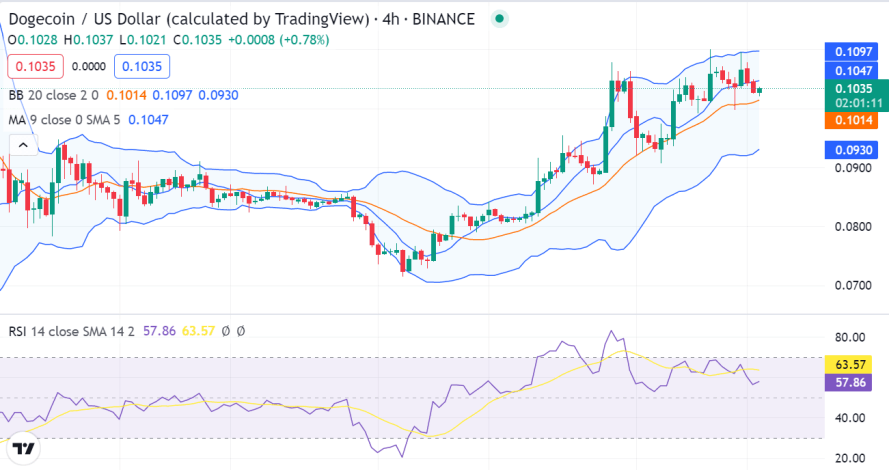Select the BB 20 close 2 0 indicator label
889x470 pixels.
pos(53,95)
